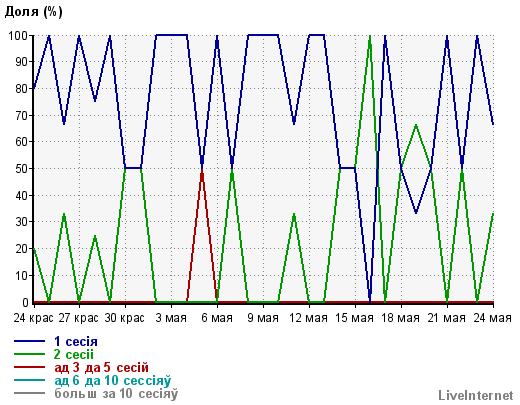The height and width of the screenshot is (405, 520).
Task: Select the '2 сесіі' legend label
Action: (74, 354)
